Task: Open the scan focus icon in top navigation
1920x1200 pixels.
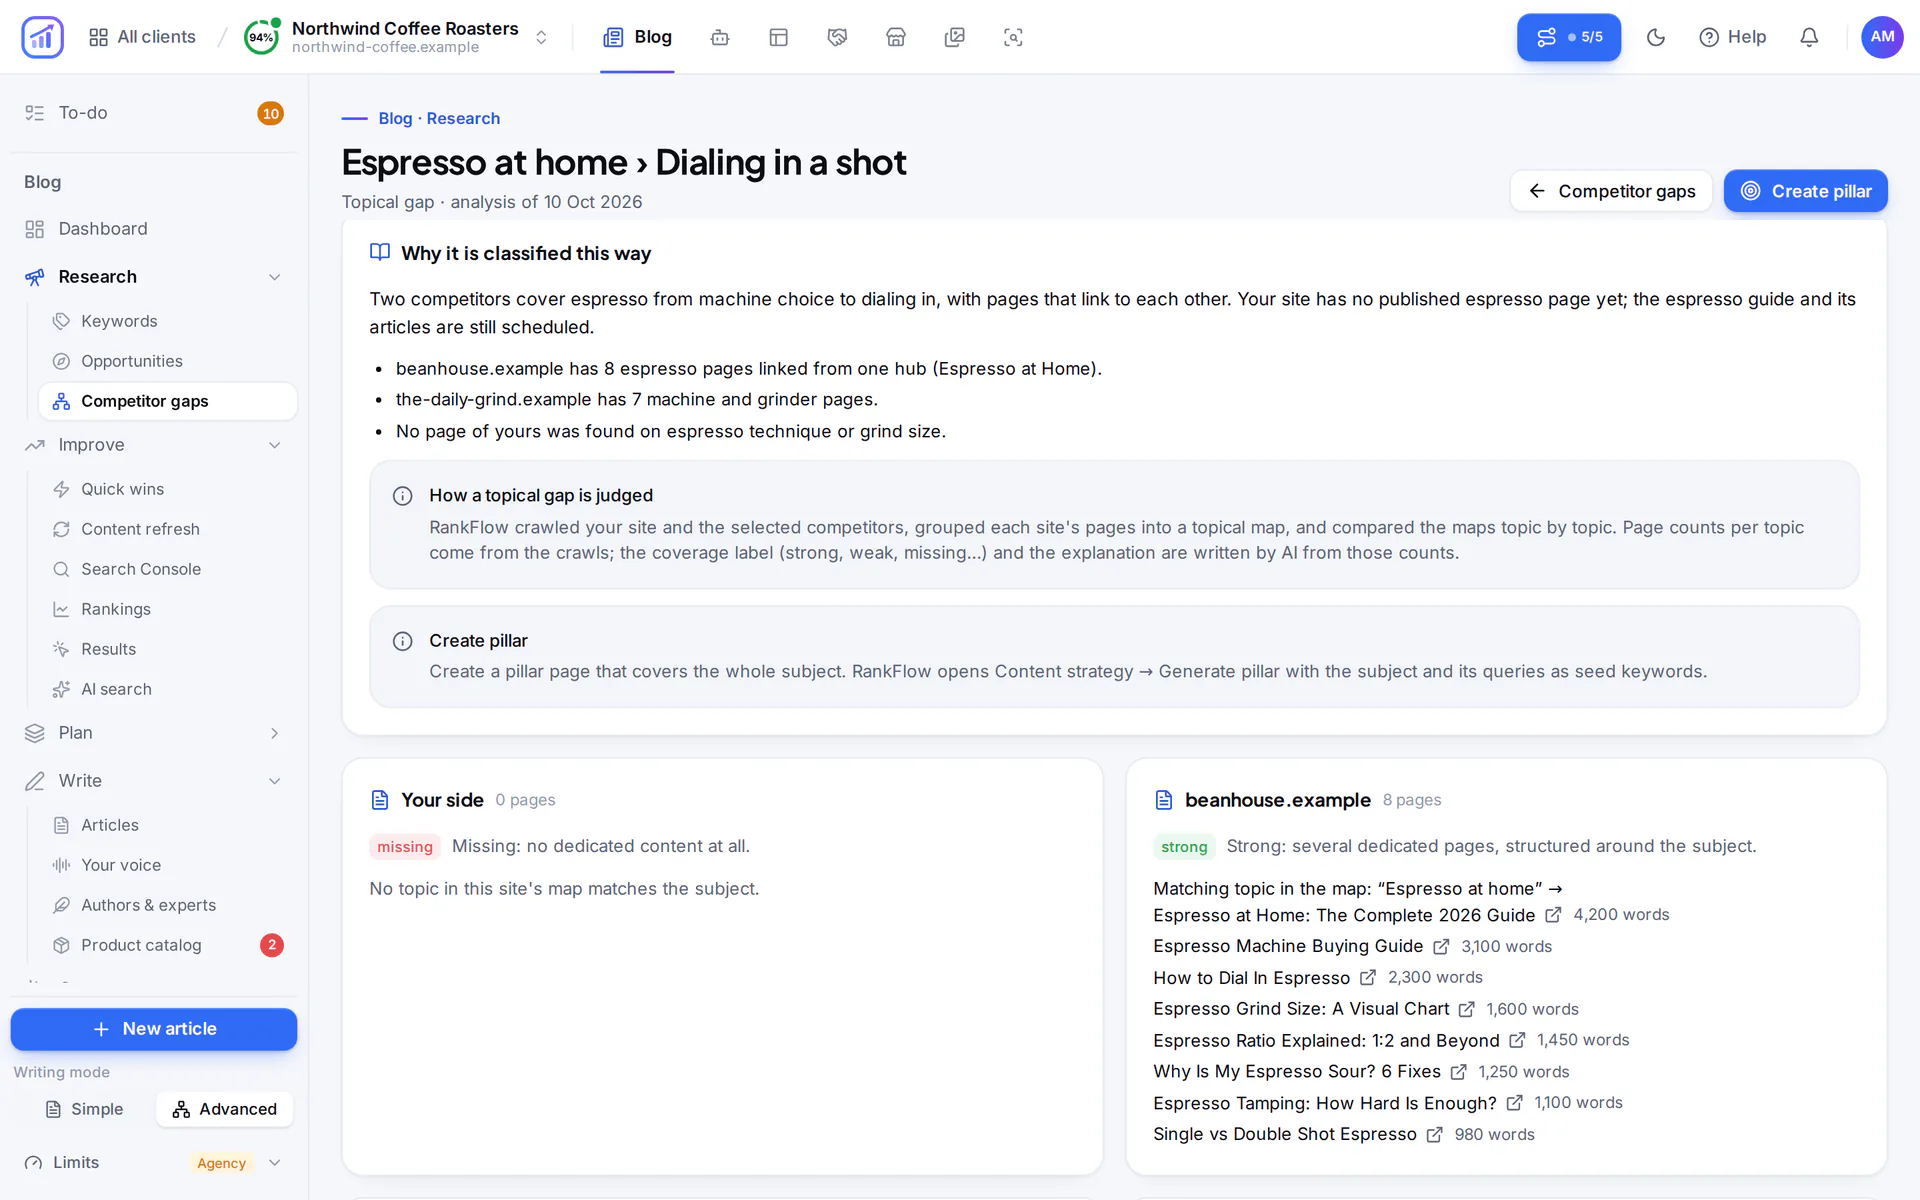Action: [1013, 37]
